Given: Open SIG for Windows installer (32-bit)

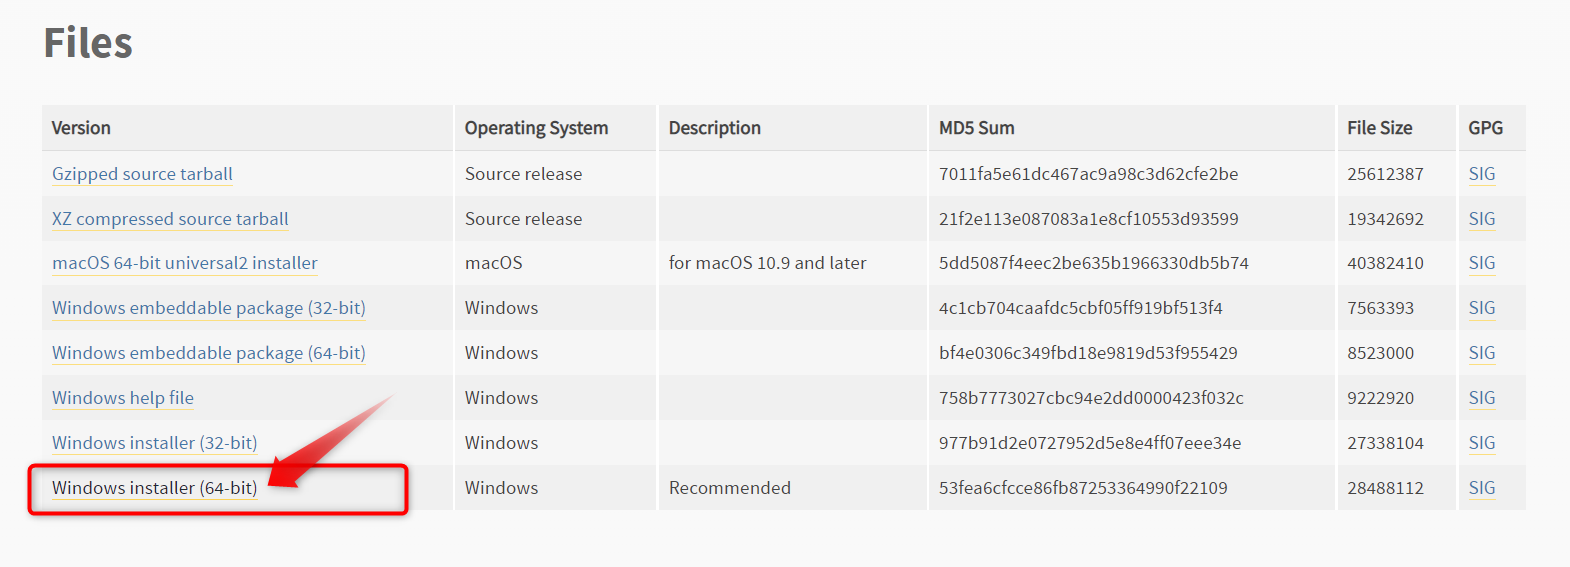Looking at the screenshot, I should point(1482,443).
